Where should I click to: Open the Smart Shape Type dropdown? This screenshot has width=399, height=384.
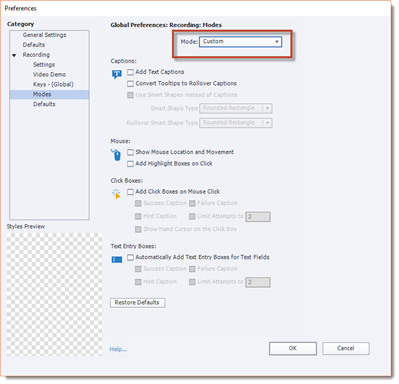(x=236, y=108)
